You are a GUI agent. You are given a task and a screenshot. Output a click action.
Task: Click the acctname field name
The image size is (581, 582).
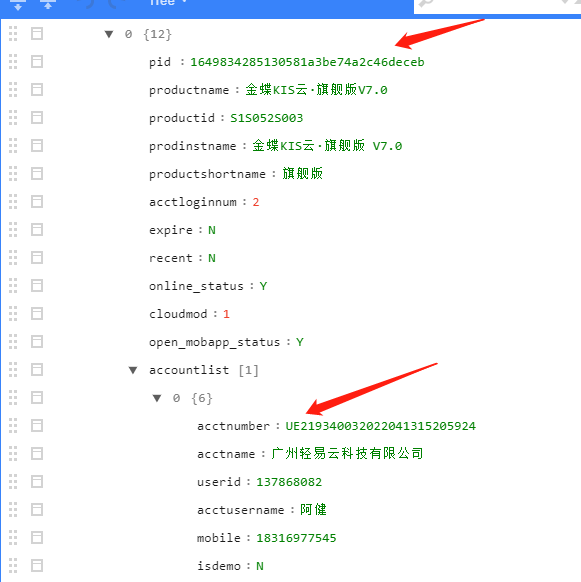[x=226, y=454]
